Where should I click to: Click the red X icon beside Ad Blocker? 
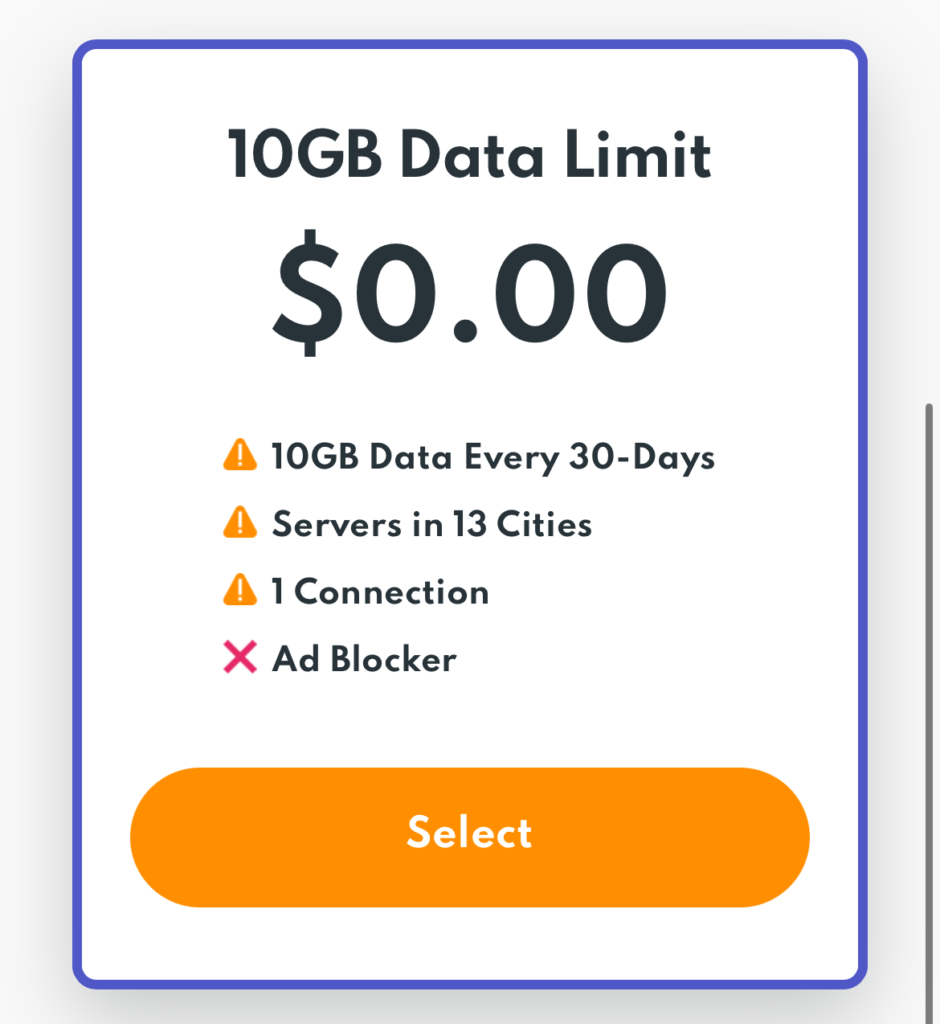tap(240, 658)
